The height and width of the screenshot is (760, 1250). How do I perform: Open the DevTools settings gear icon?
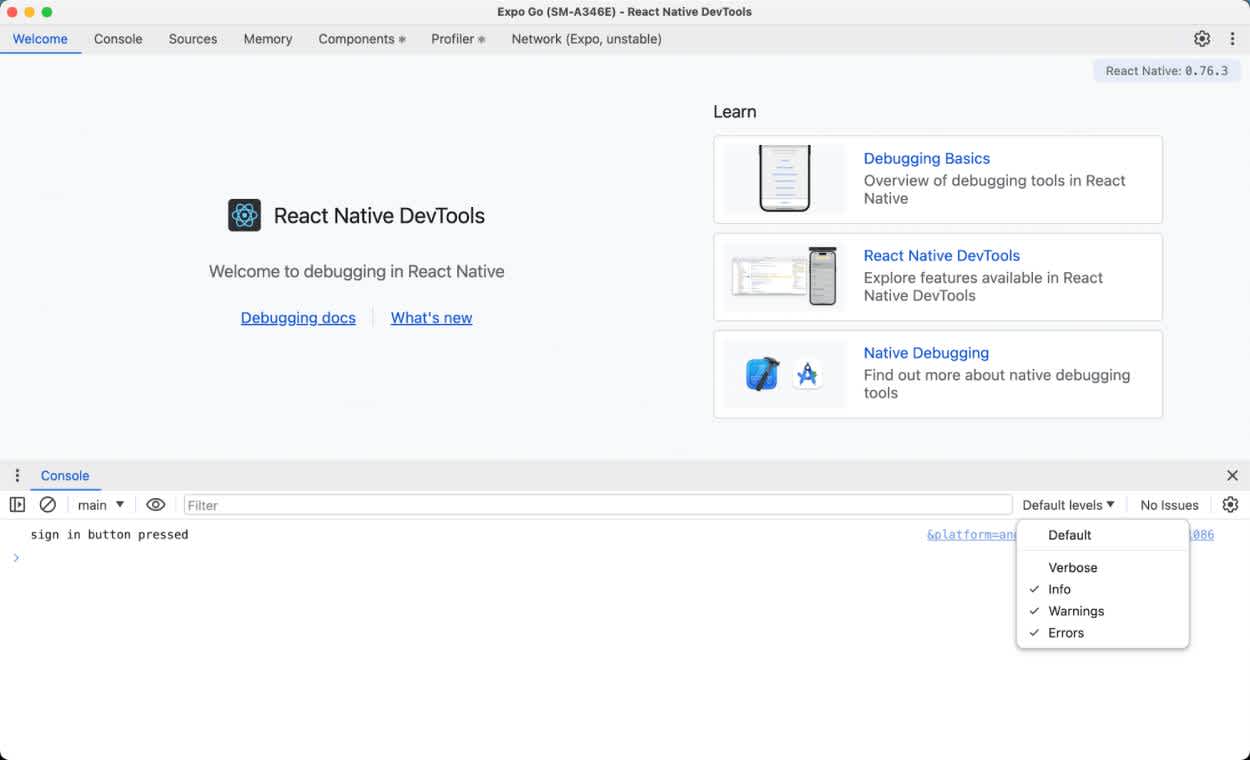tap(1202, 38)
